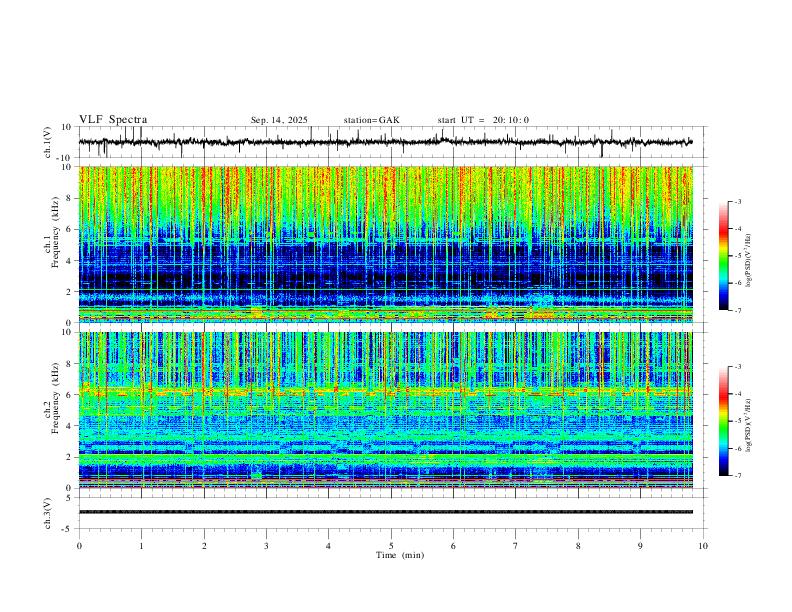Click the "ch.1(V)" waveform axis label
The width and height of the screenshot is (792, 612).
coord(49,142)
